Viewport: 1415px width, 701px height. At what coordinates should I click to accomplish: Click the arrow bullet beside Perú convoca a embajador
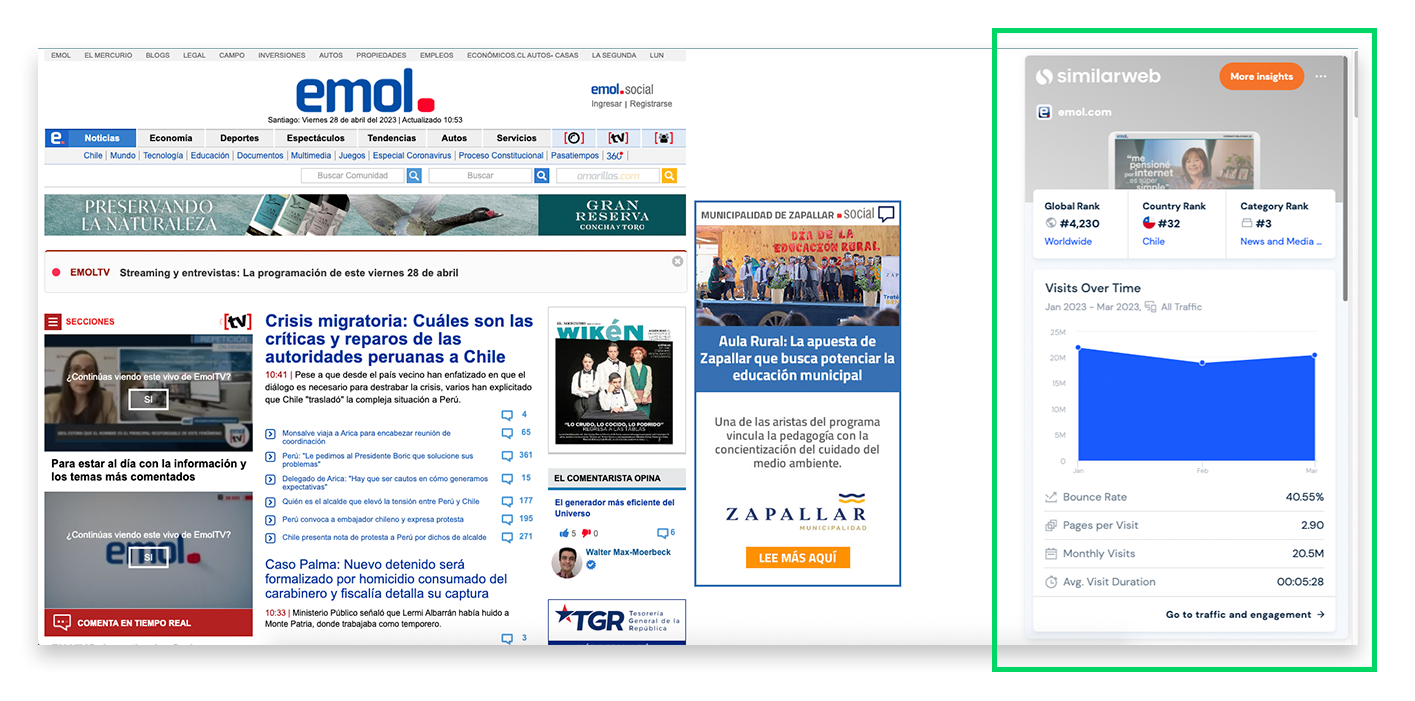[270, 520]
